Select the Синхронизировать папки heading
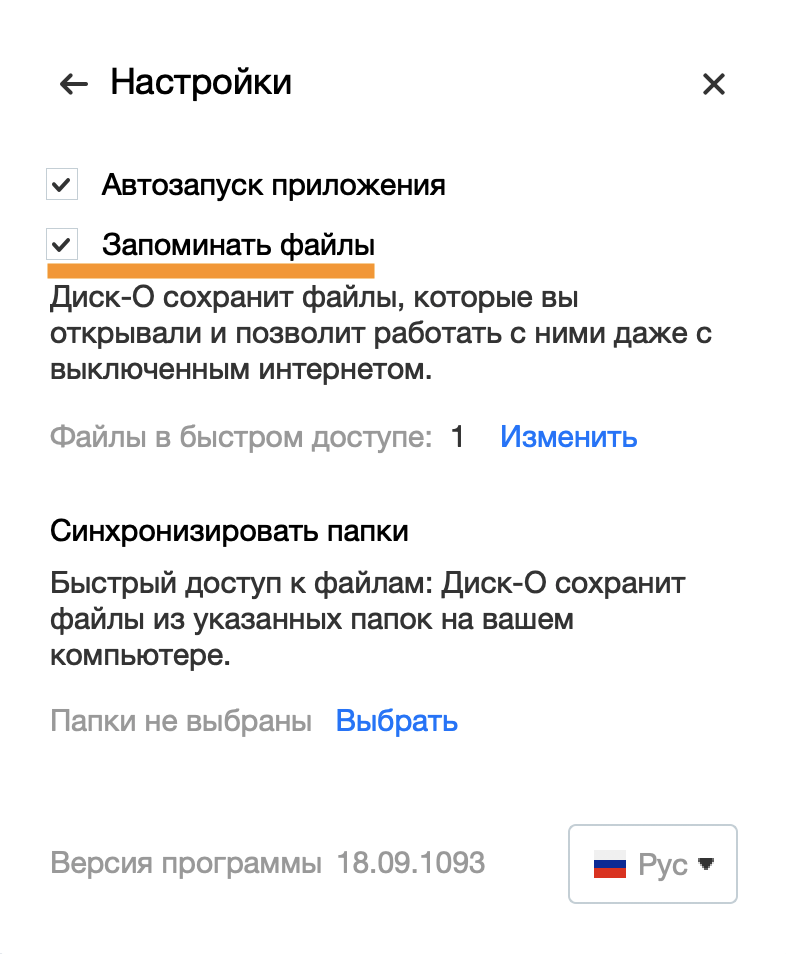The height and width of the screenshot is (954, 786). pyautogui.click(x=229, y=531)
